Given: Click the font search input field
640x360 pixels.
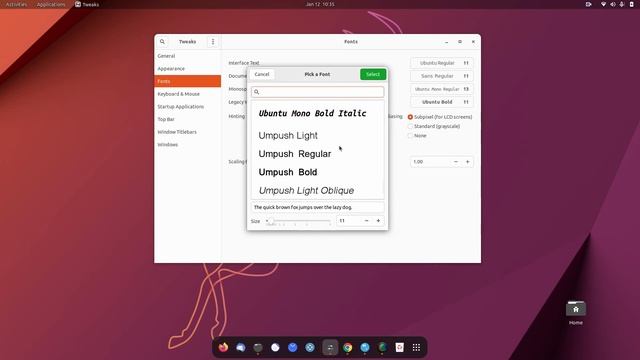Looking at the screenshot, I should click(x=318, y=92).
